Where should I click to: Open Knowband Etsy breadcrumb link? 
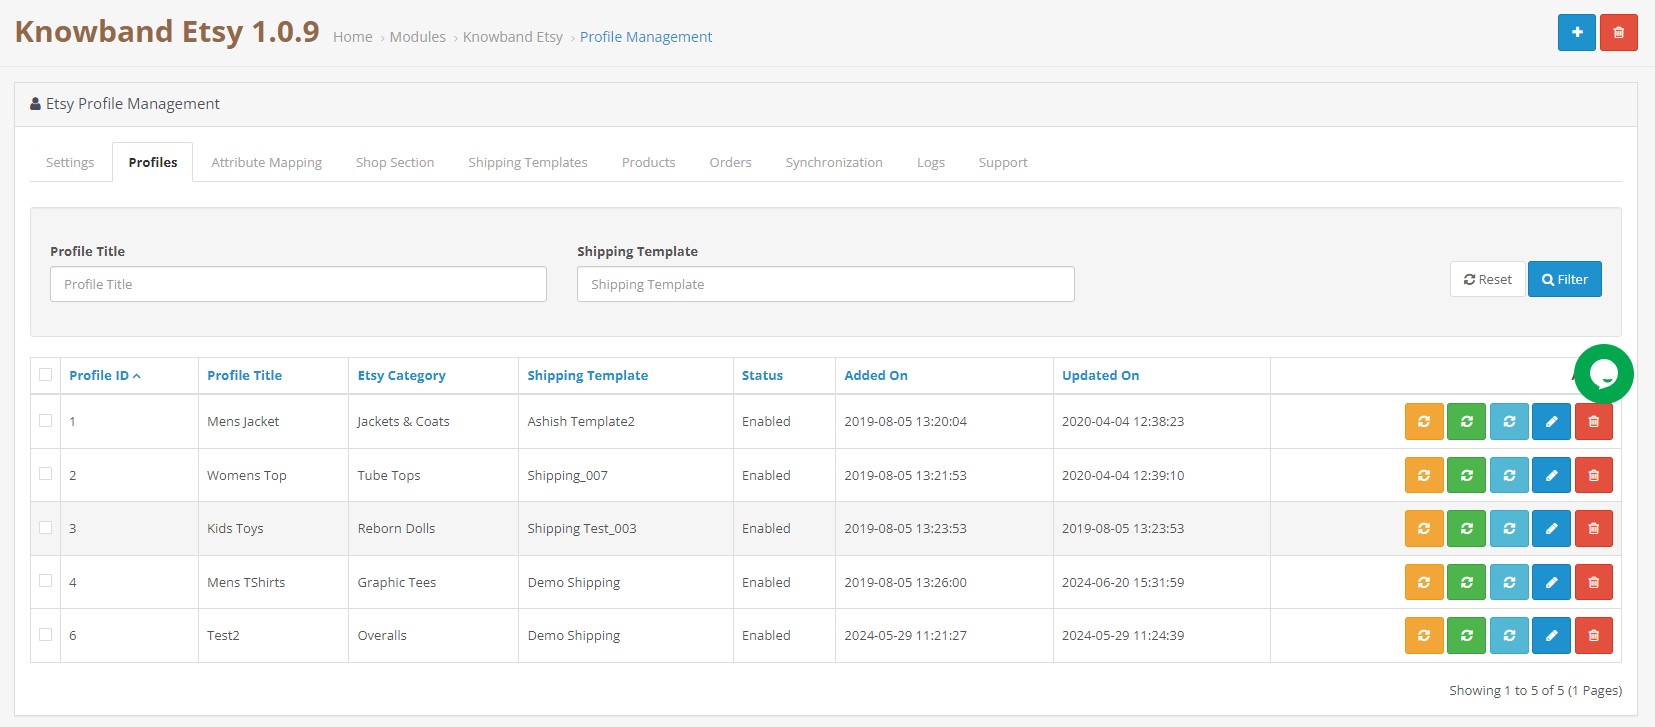tap(513, 37)
